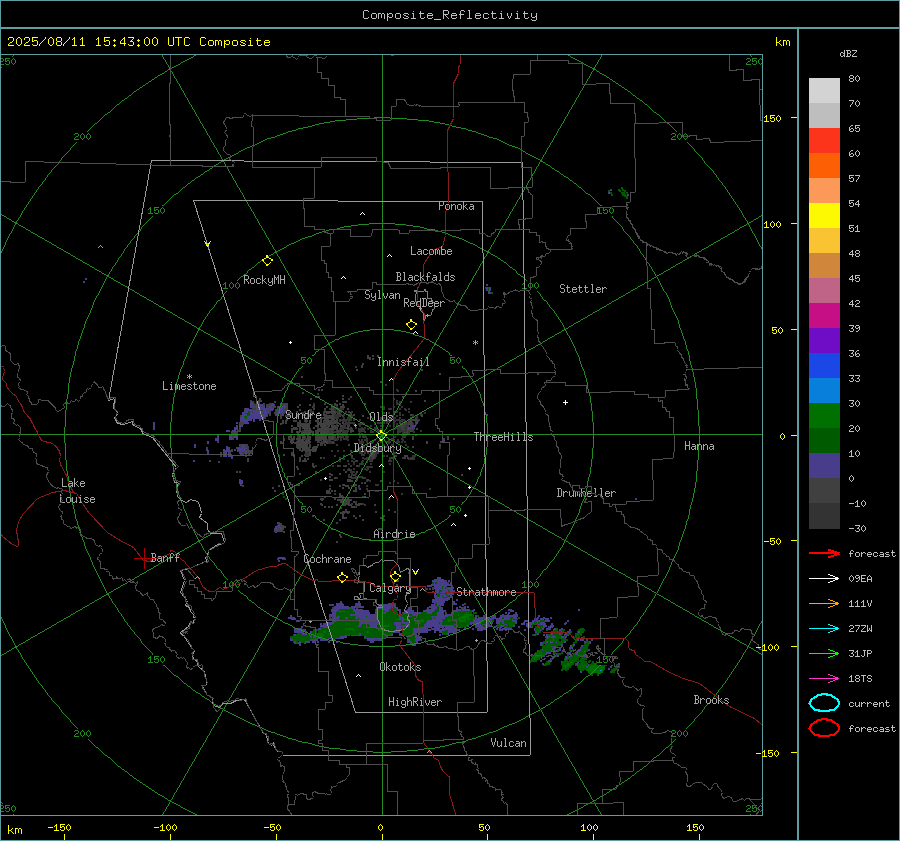The image size is (900, 841).
Task: Click the Okotoks town label
Action: tap(400, 667)
